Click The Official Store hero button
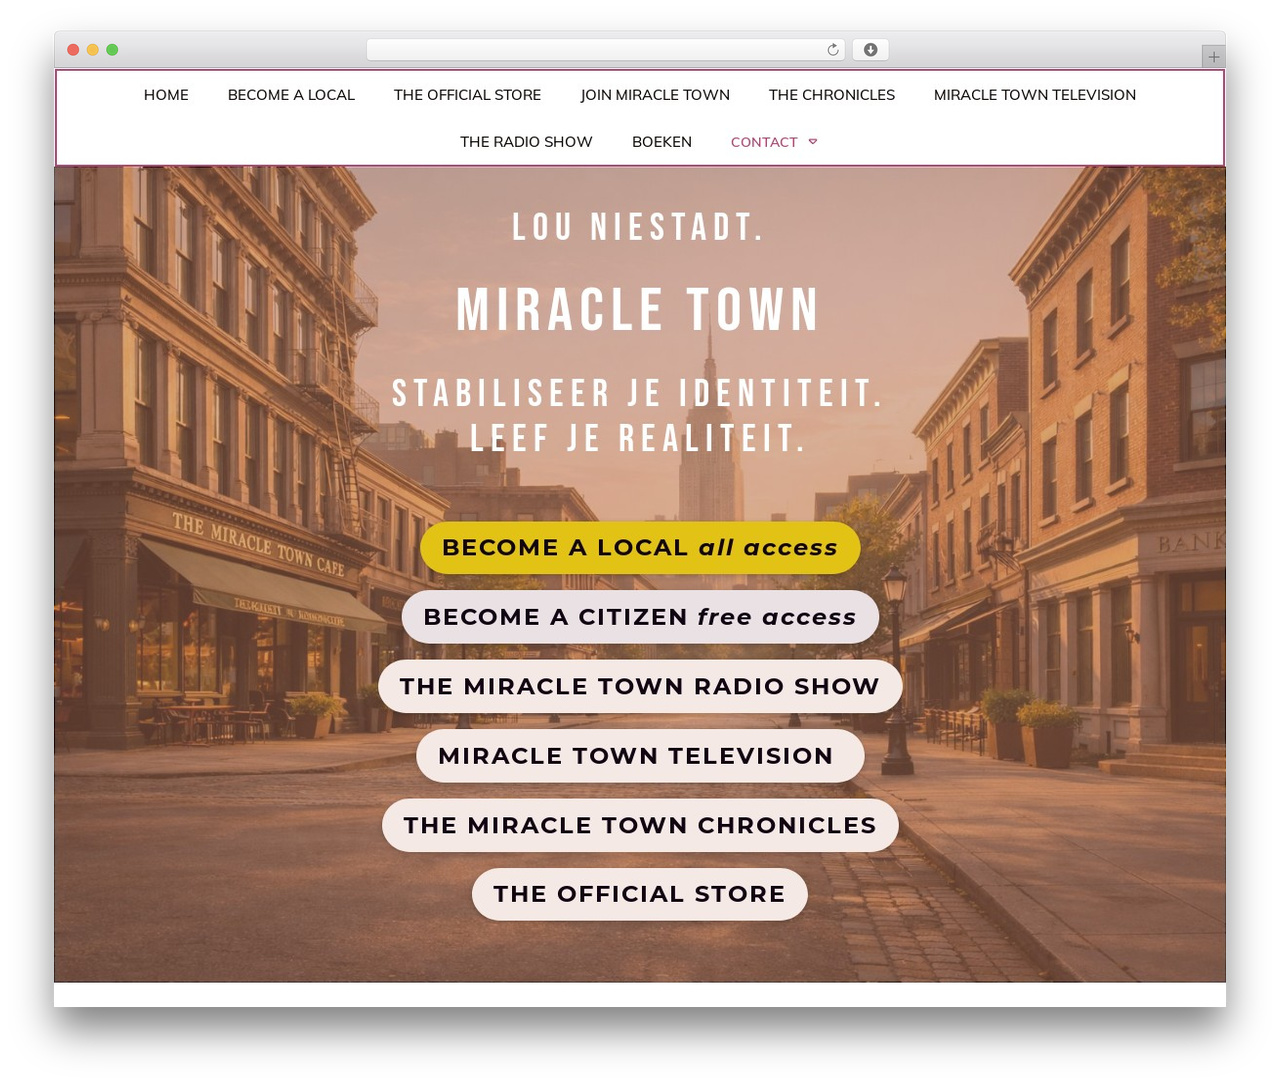This screenshot has width=1280, height=1084. [x=640, y=894]
